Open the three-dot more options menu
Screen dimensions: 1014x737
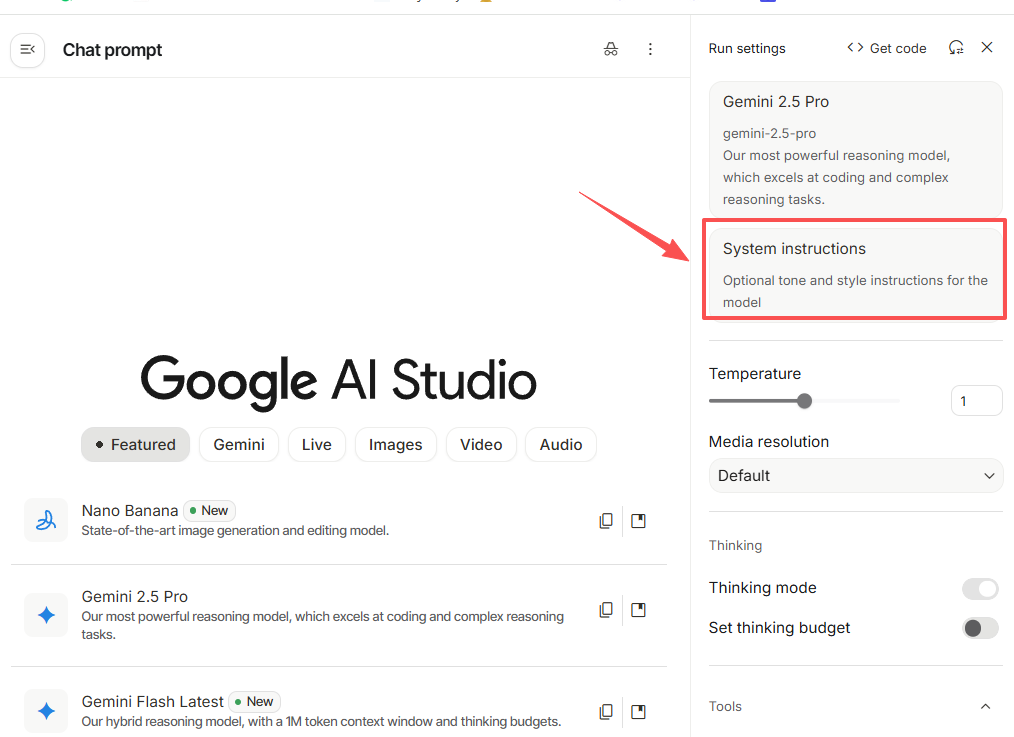(x=650, y=49)
